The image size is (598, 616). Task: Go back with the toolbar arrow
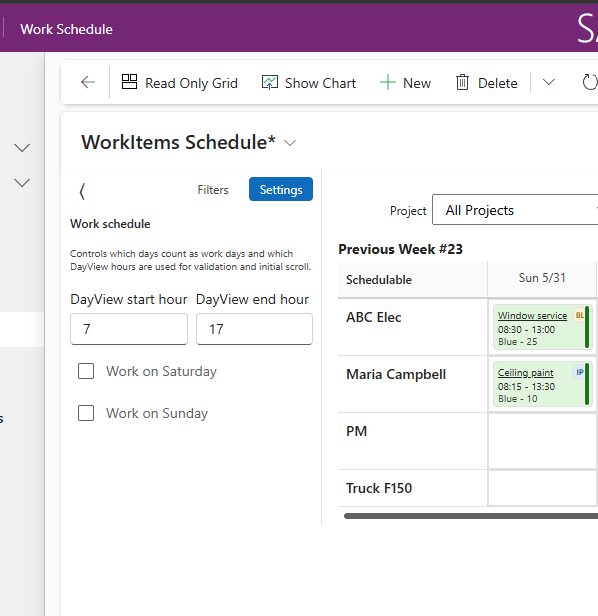click(88, 82)
